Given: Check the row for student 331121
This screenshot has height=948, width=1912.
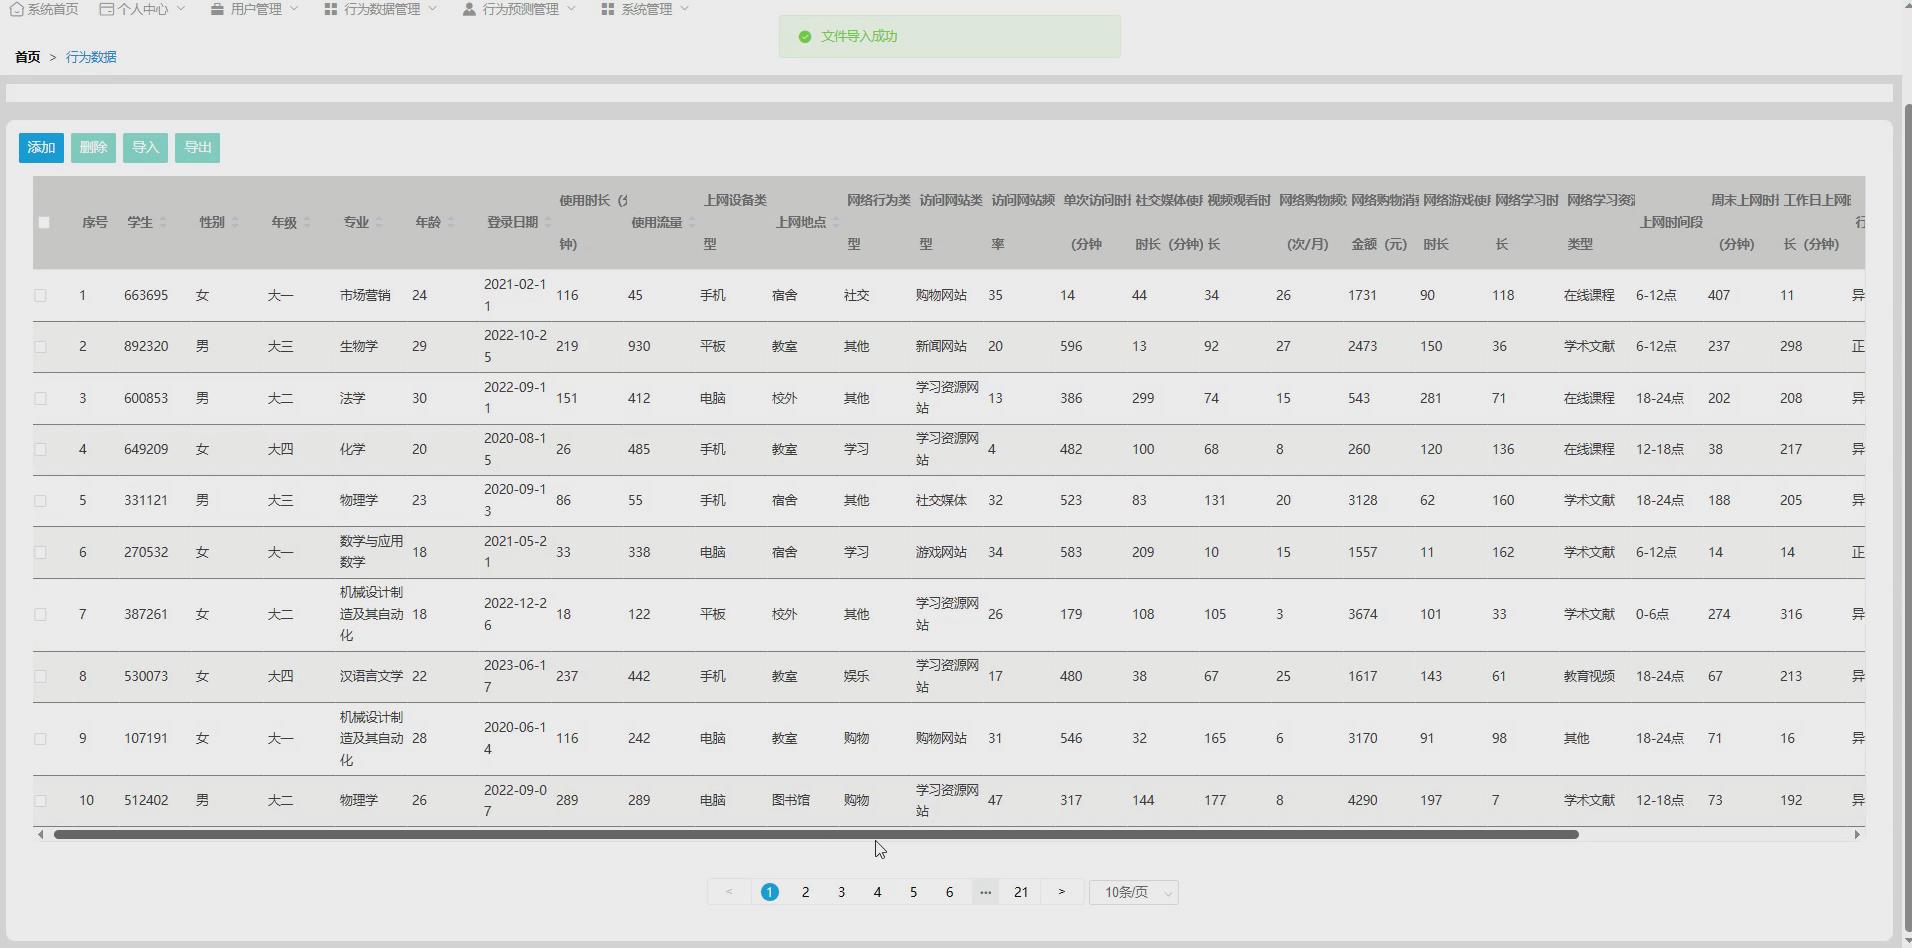Looking at the screenshot, I should point(40,500).
